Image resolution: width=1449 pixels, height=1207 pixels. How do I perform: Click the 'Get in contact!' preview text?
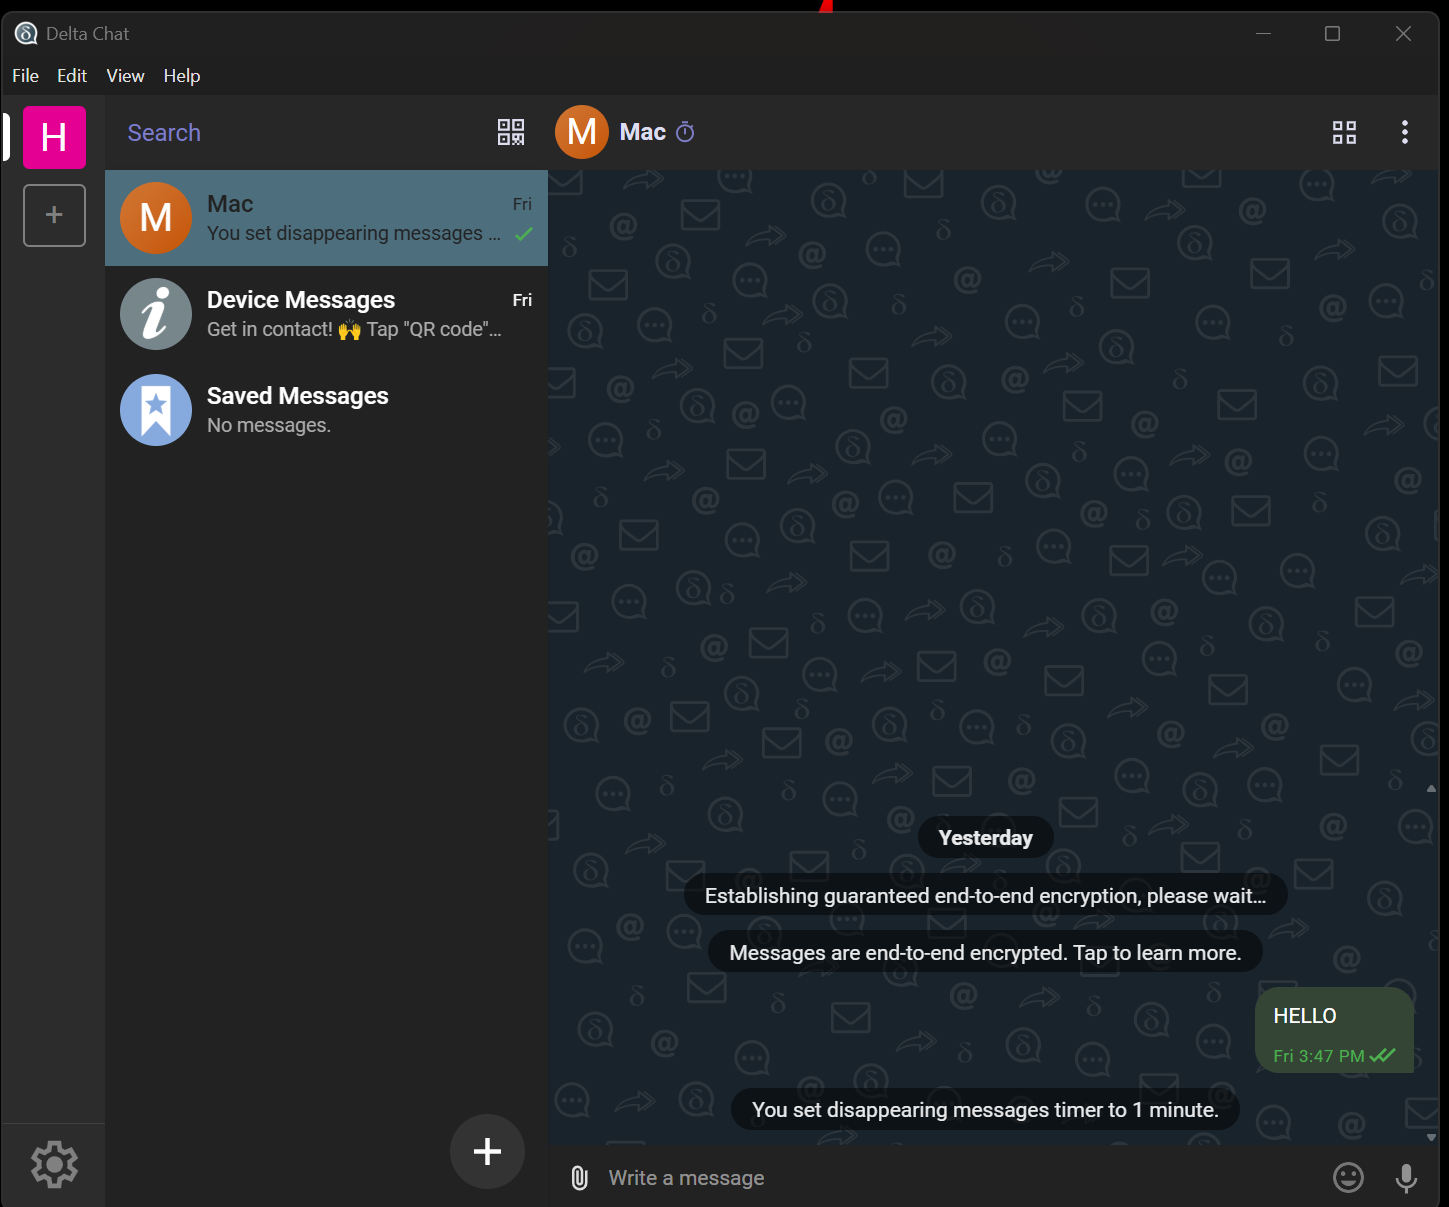tap(354, 329)
